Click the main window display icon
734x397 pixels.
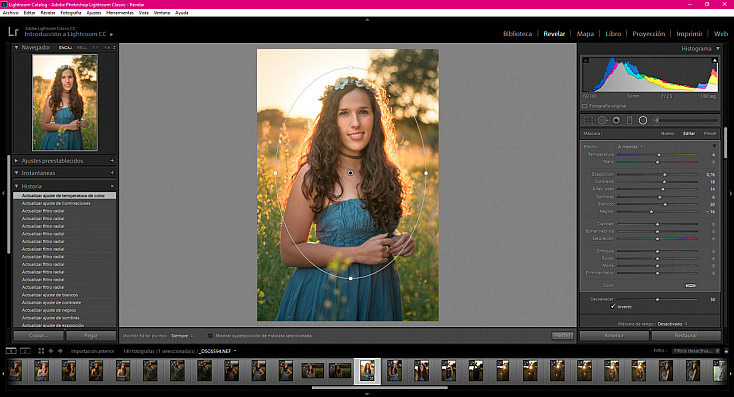10,351
